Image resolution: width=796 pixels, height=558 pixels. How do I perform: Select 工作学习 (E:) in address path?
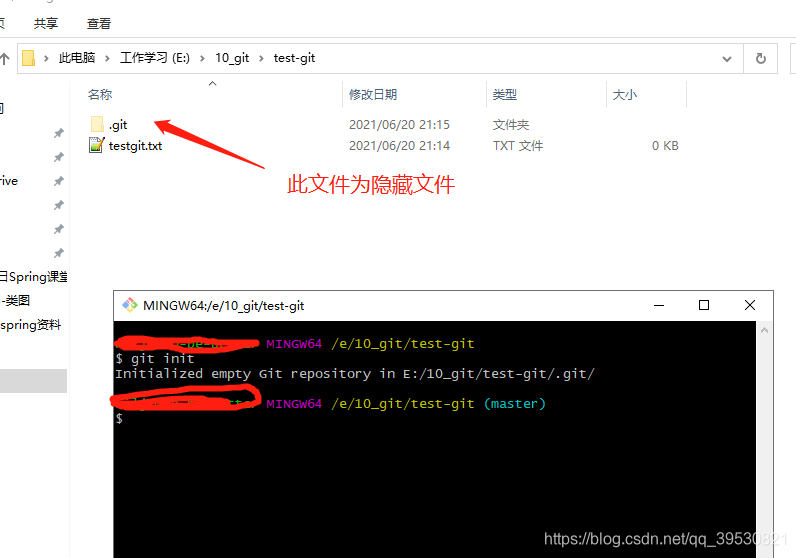point(154,58)
